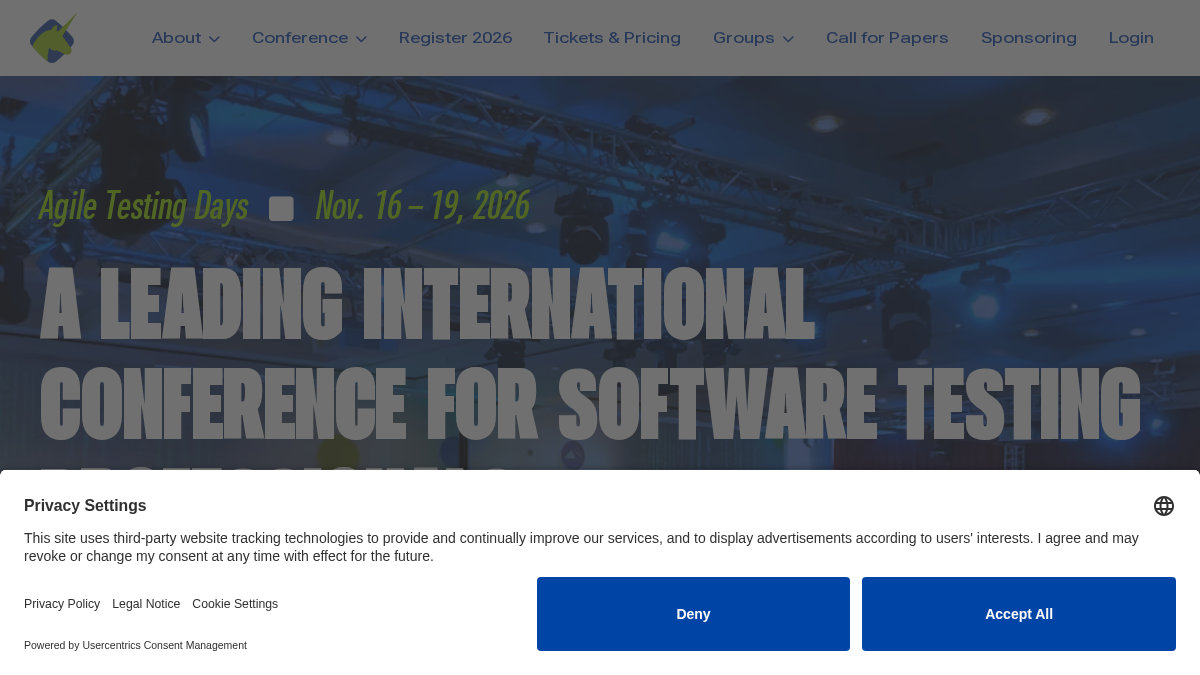Go to Register 2026 page
Image resolution: width=1200 pixels, height=675 pixels.
[x=455, y=38]
